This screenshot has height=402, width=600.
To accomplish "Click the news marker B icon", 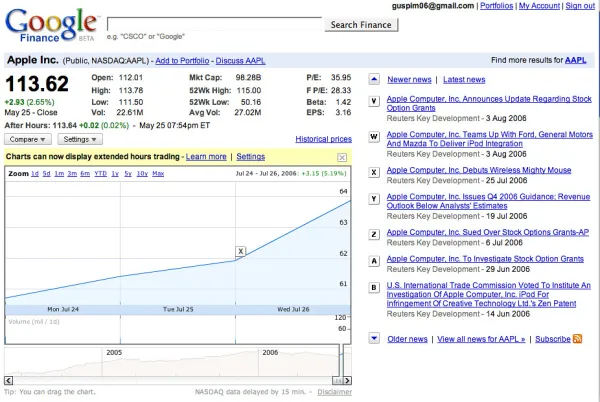I will coord(374,288).
